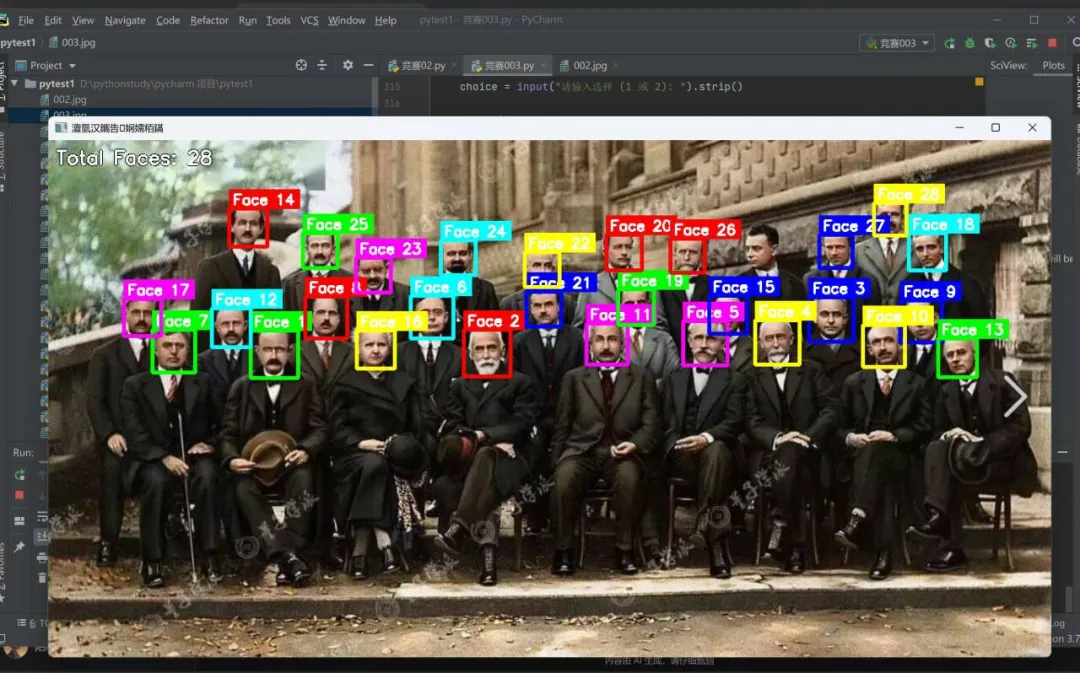This screenshot has width=1080, height=673.
Task: Close the face detection image window
Action: point(1032,127)
